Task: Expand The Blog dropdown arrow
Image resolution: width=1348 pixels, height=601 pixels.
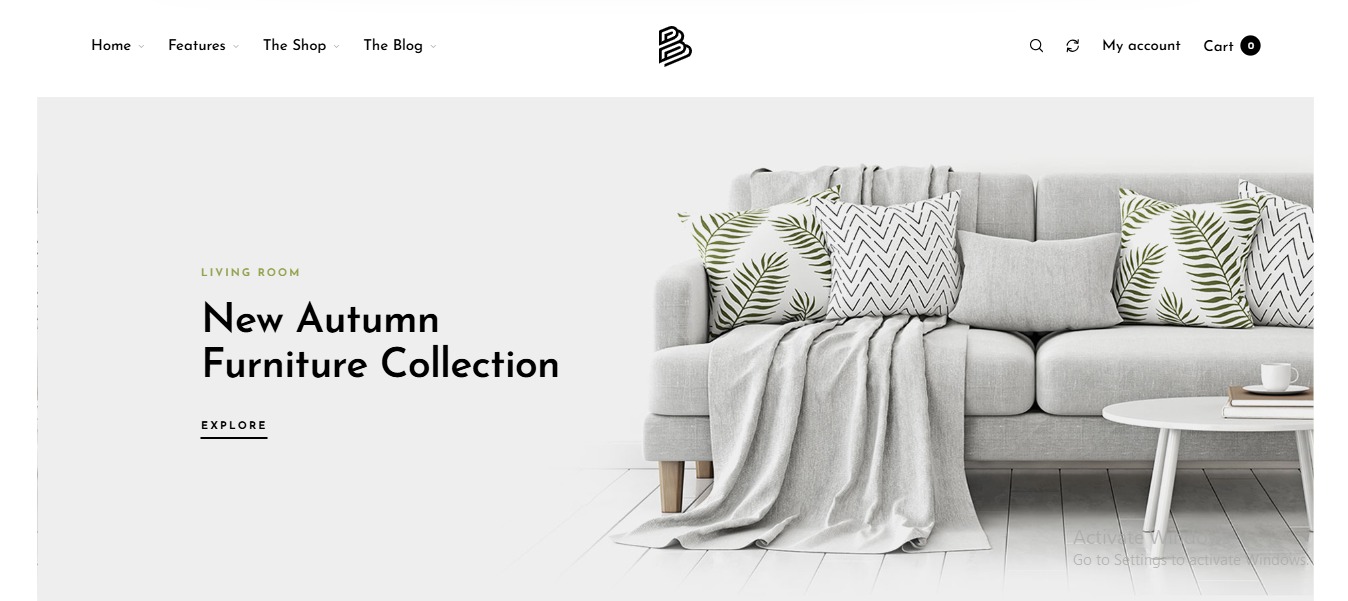Action: tap(433, 47)
